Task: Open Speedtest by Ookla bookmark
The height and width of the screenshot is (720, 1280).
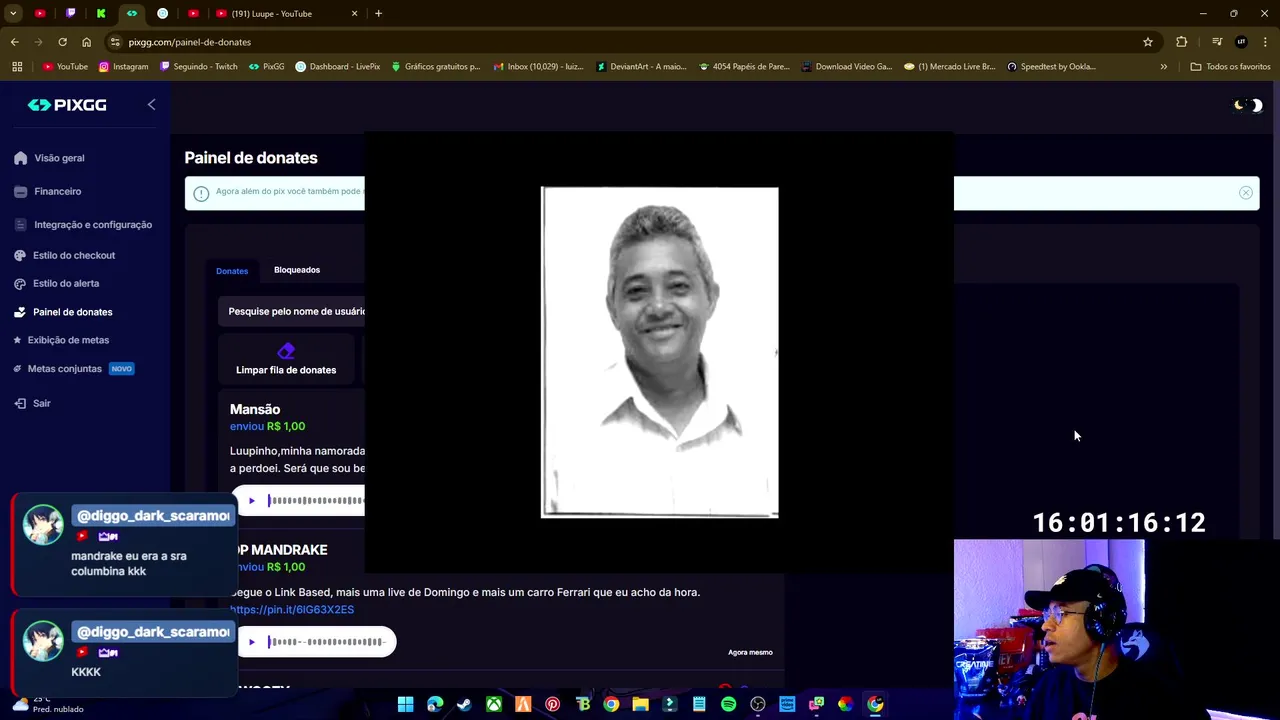Action: (1051, 67)
